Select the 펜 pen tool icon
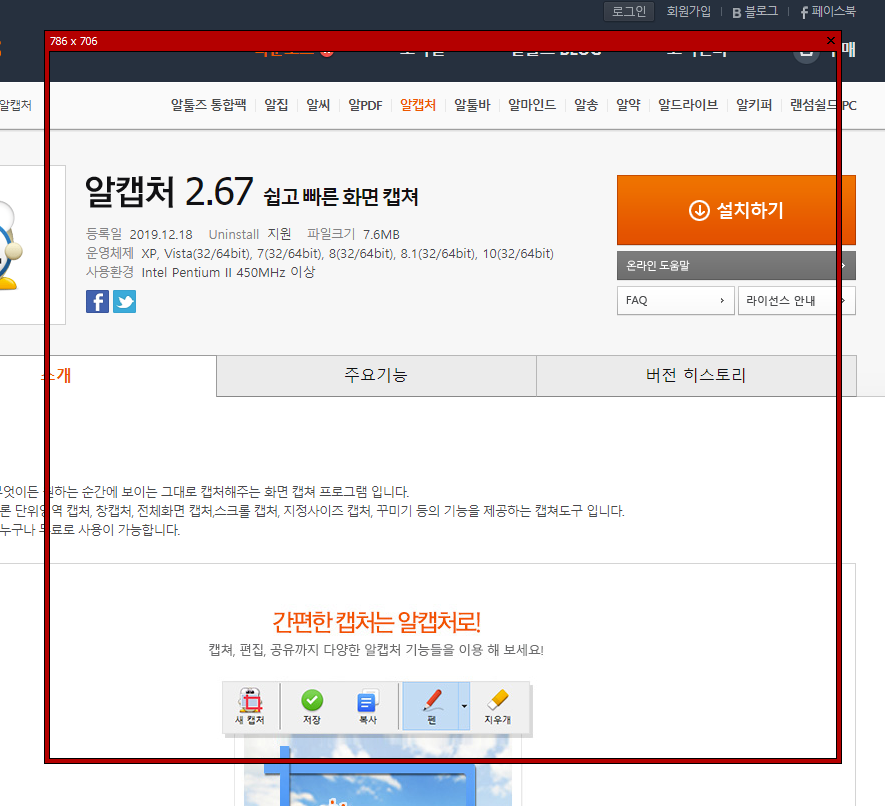This screenshot has width=885, height=806. click(x=431, y=706)
